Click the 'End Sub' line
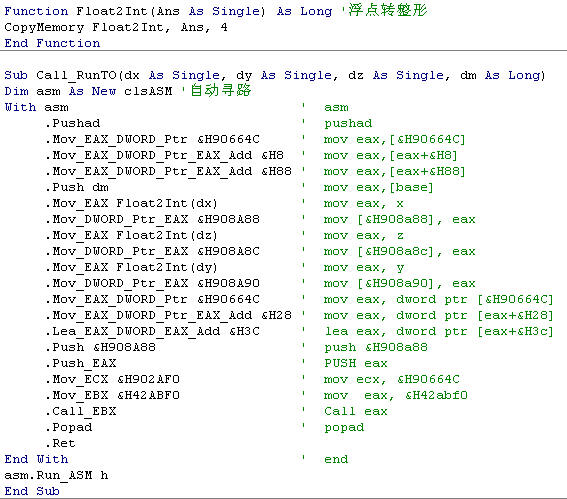The image size is (567, 499). tap(32, 491)
